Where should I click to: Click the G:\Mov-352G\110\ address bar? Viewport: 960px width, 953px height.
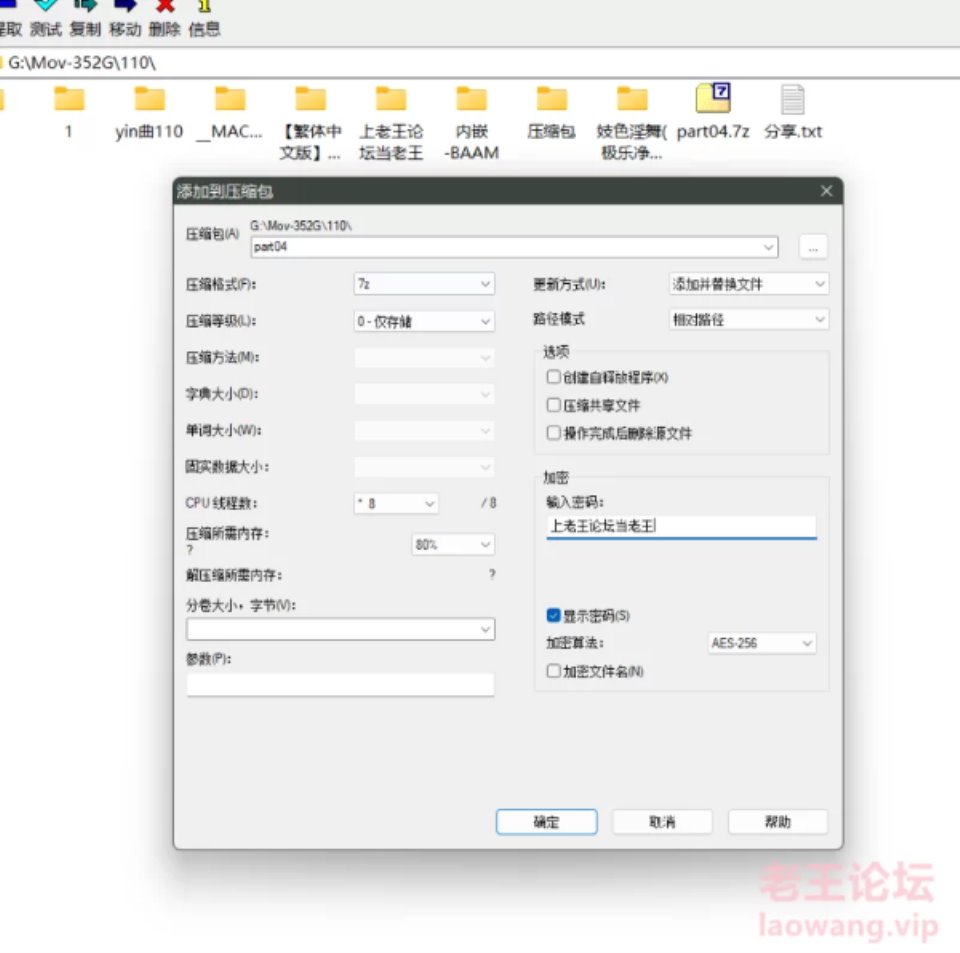480,63
